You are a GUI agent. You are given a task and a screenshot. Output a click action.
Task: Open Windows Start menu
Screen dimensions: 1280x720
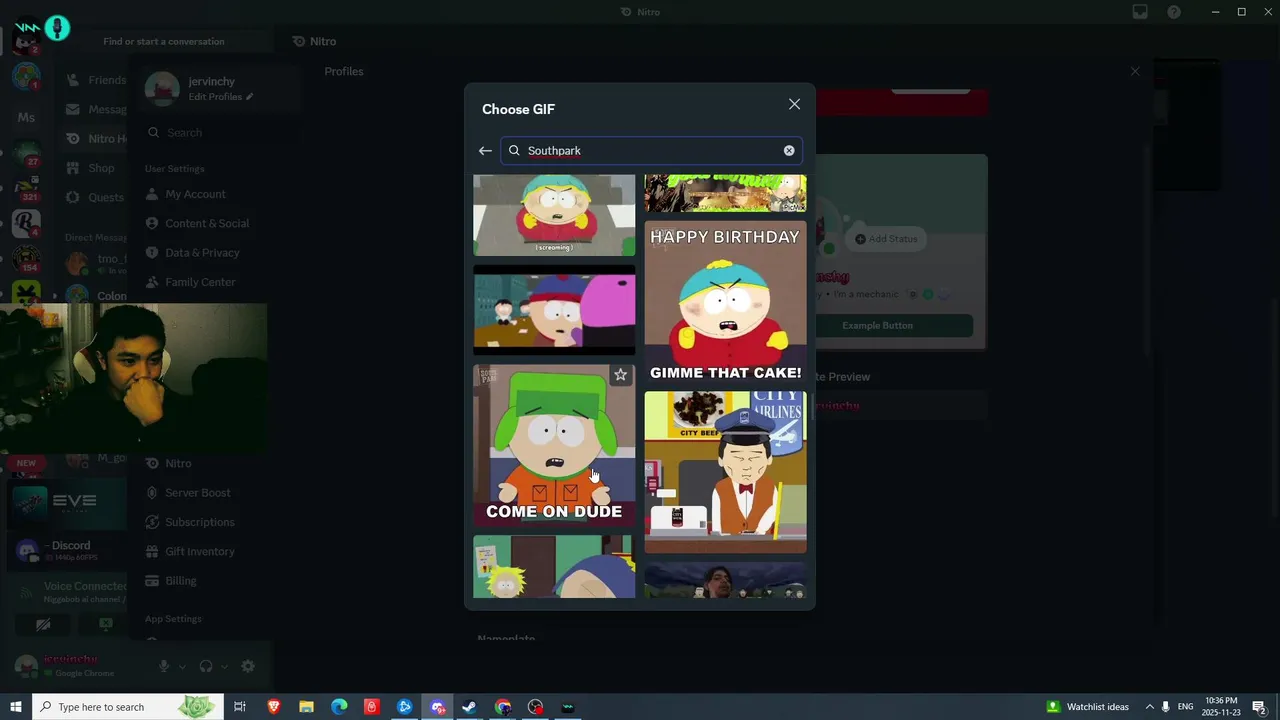pyautogui.click(x=16, y=707)
